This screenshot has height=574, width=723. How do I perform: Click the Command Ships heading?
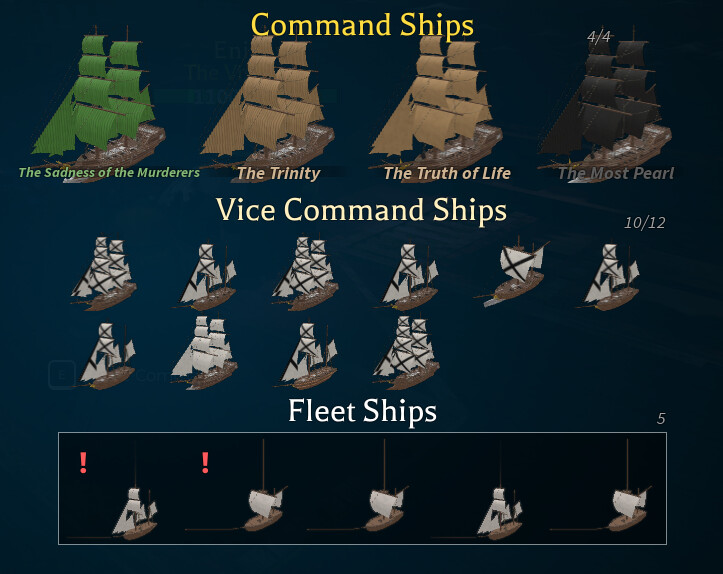coord(362,24)
